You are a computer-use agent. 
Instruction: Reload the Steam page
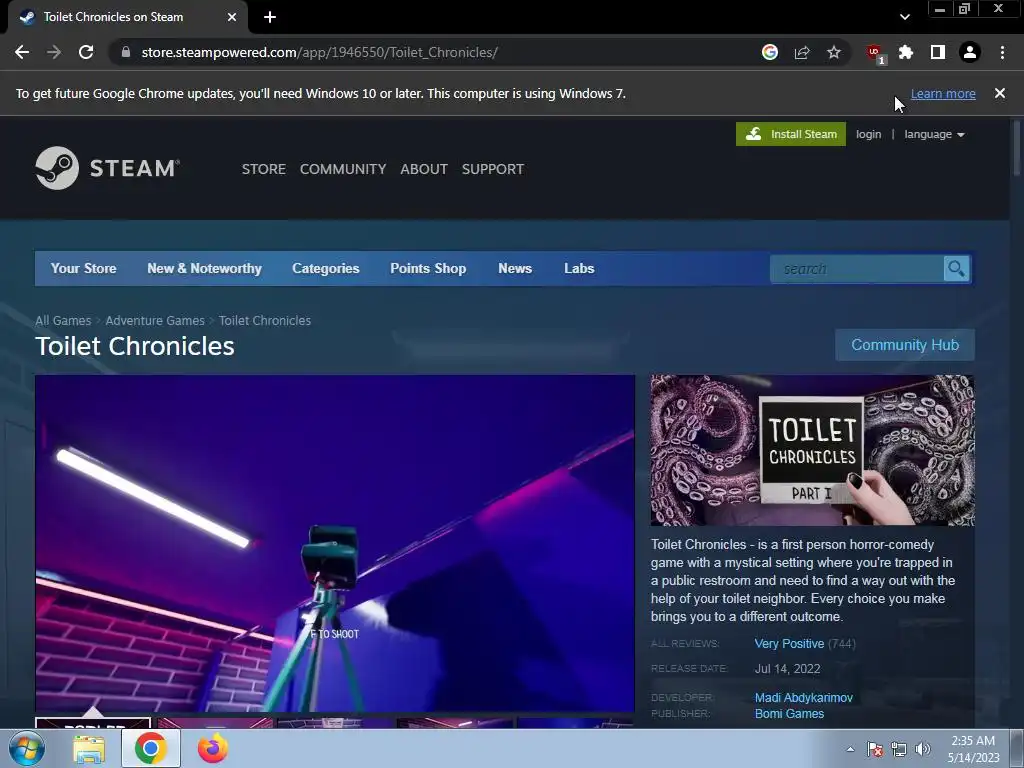pyautogui.click(x=86, y=52)
